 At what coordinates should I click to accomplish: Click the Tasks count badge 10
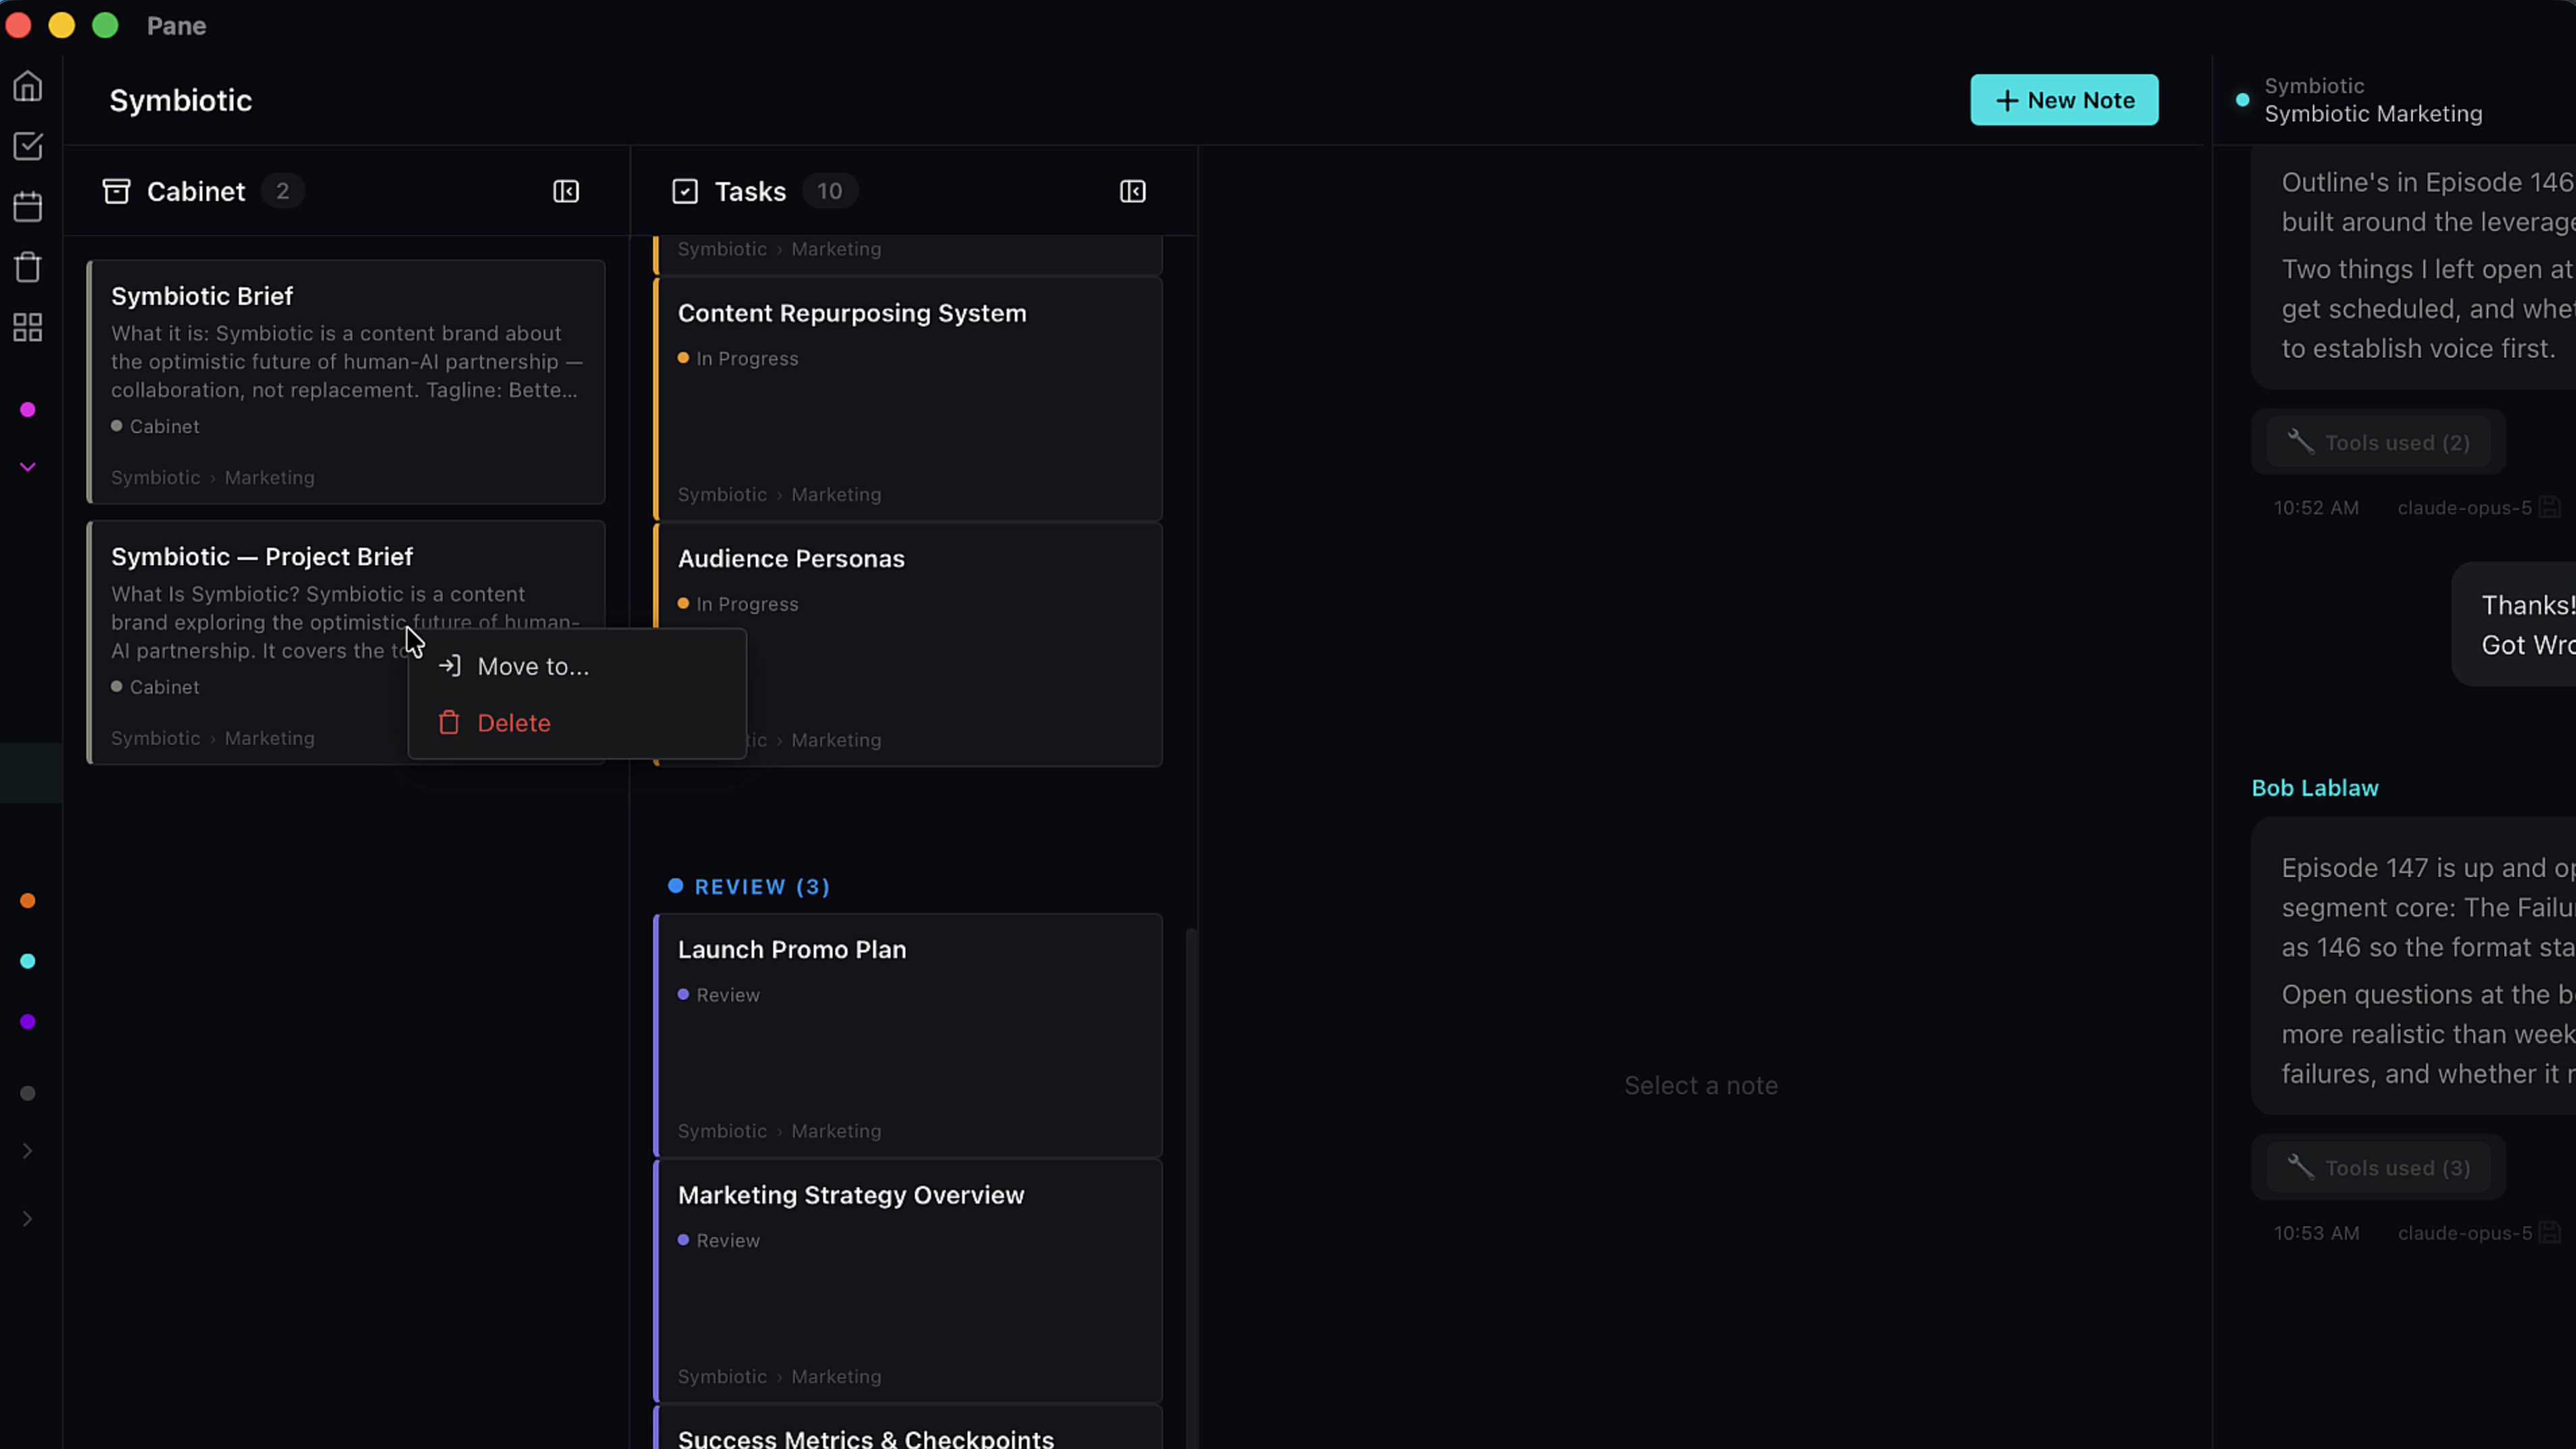[829, 191]
